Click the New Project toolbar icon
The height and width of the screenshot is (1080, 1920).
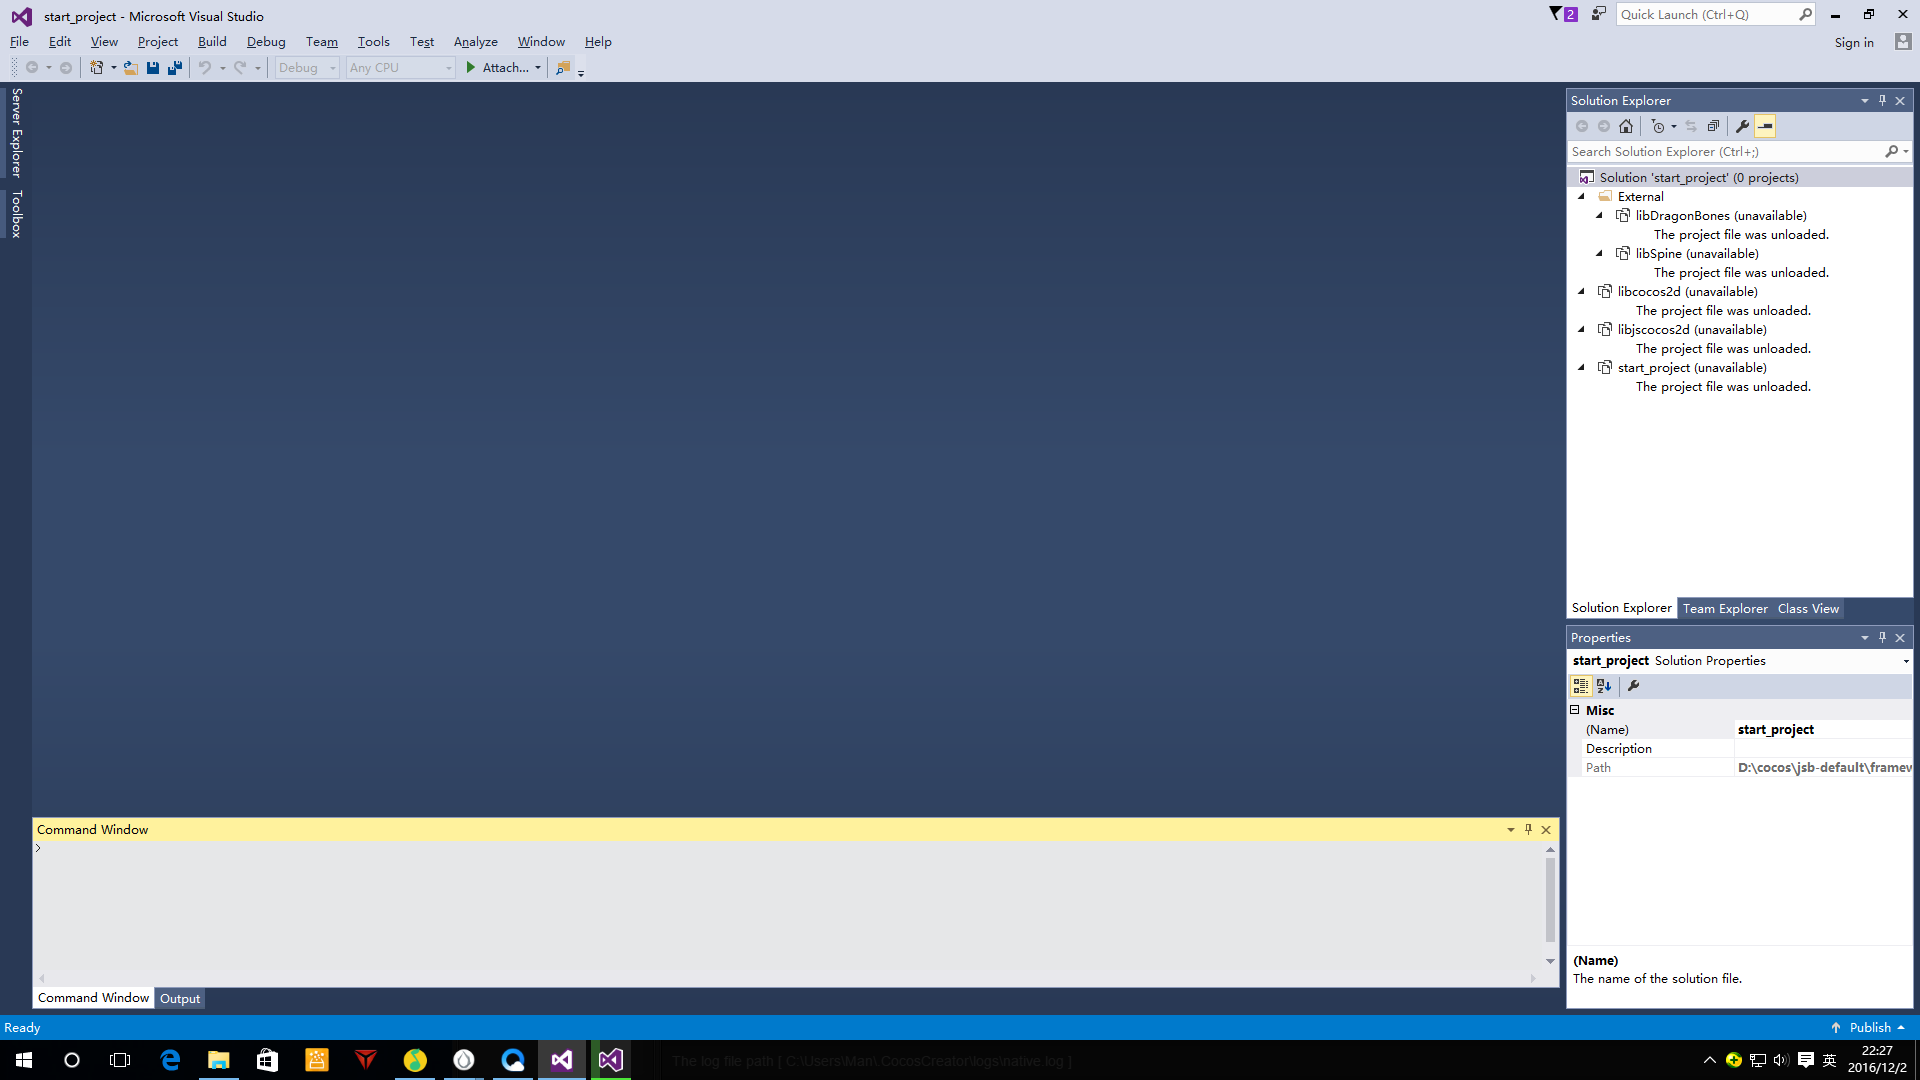[x=97, y=68]
